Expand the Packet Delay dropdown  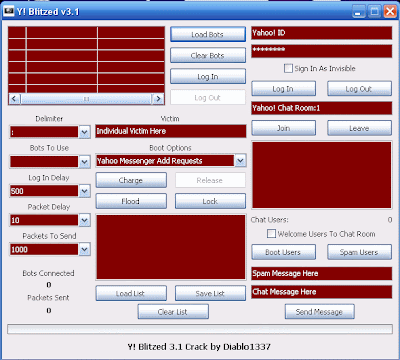click(84, 220)
